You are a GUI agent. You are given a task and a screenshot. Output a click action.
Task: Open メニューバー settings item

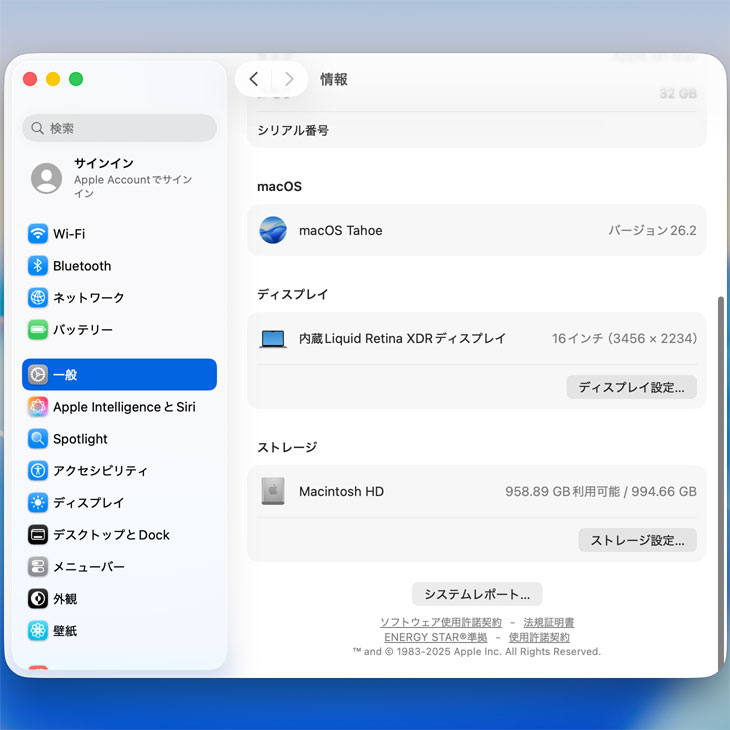[88, 567]
